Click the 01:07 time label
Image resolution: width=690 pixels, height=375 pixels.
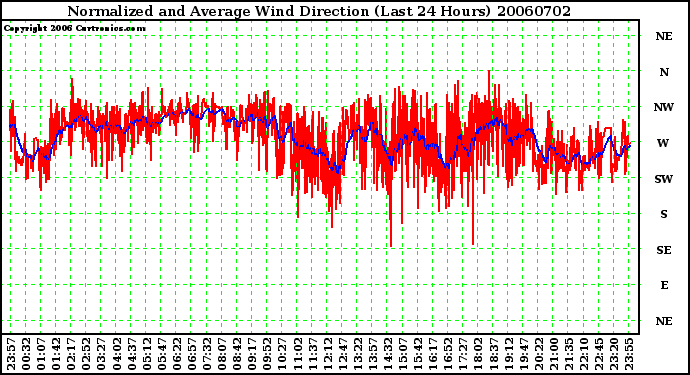pyautogui.click(x=41, y=354)
